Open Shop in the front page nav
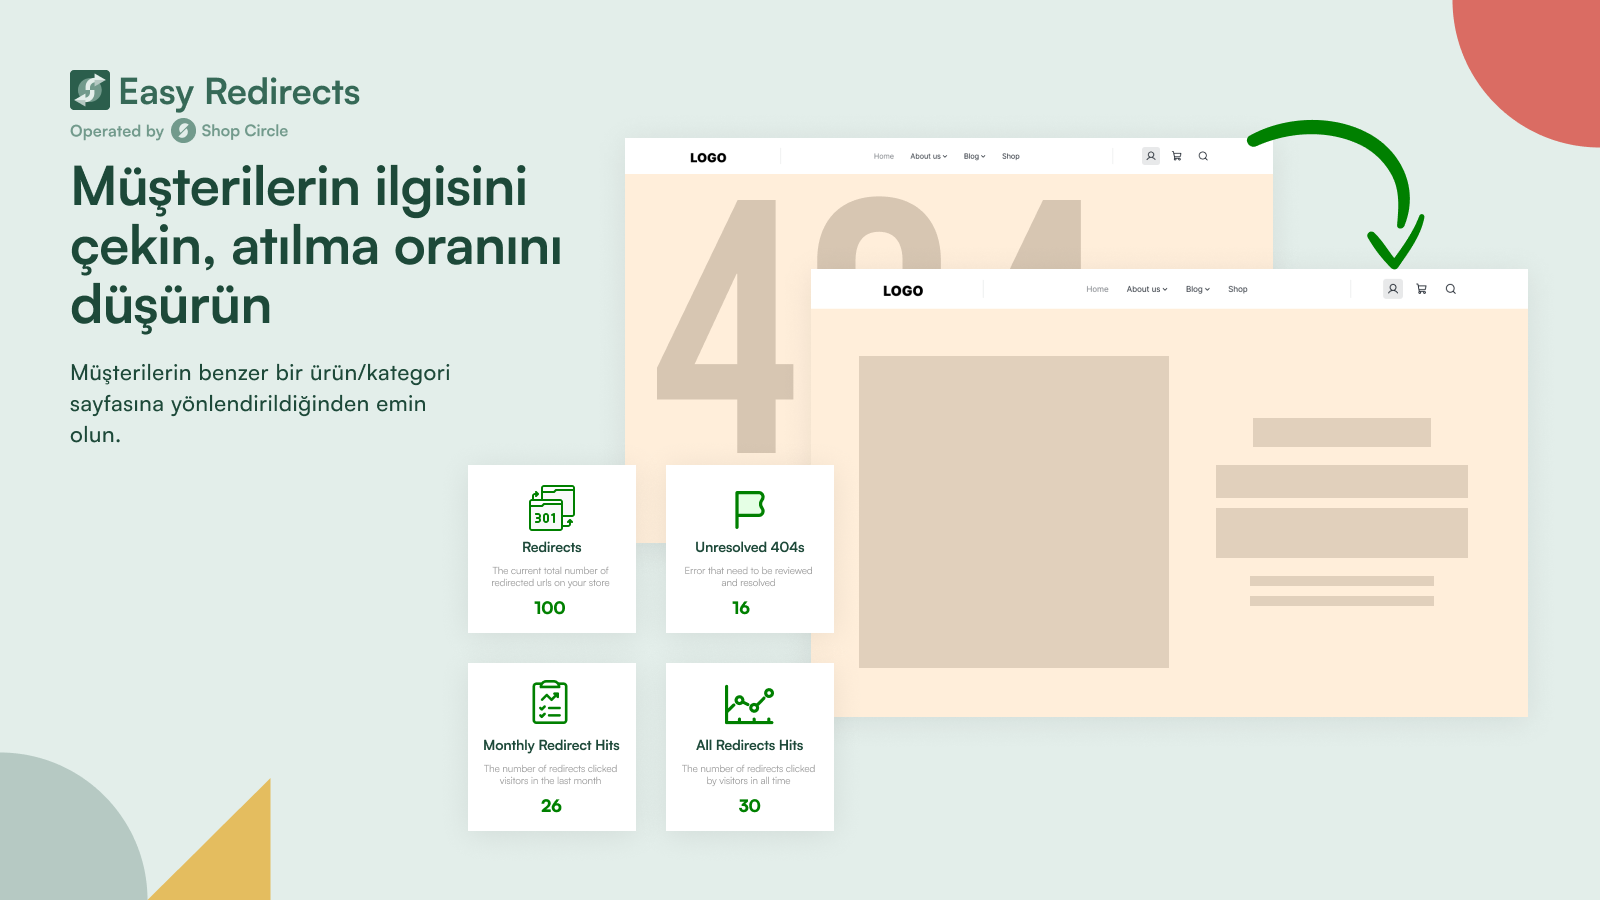 1238,289
